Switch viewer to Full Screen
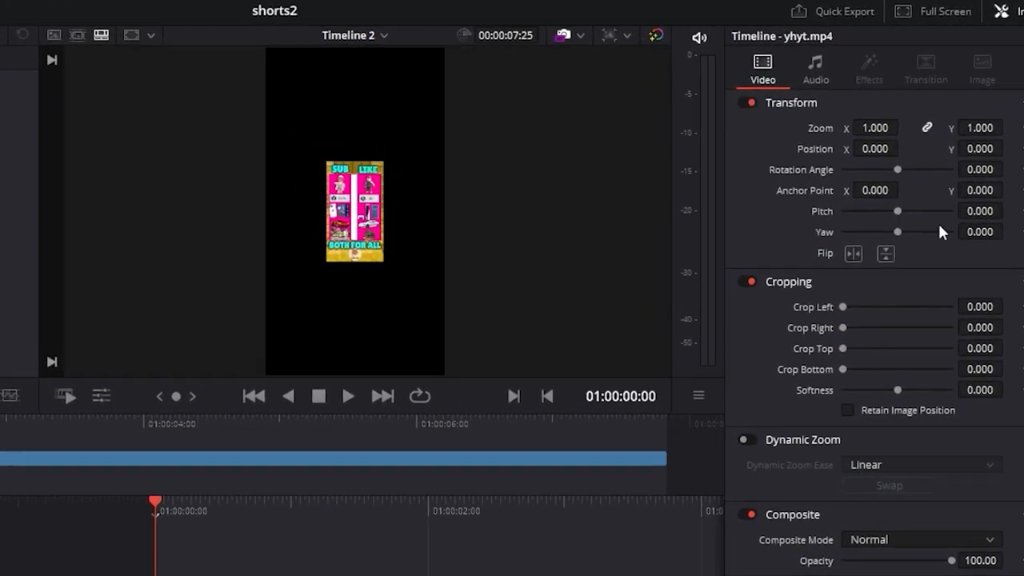This screenshot has height=576, width=1024. click(x=933, y=11)
